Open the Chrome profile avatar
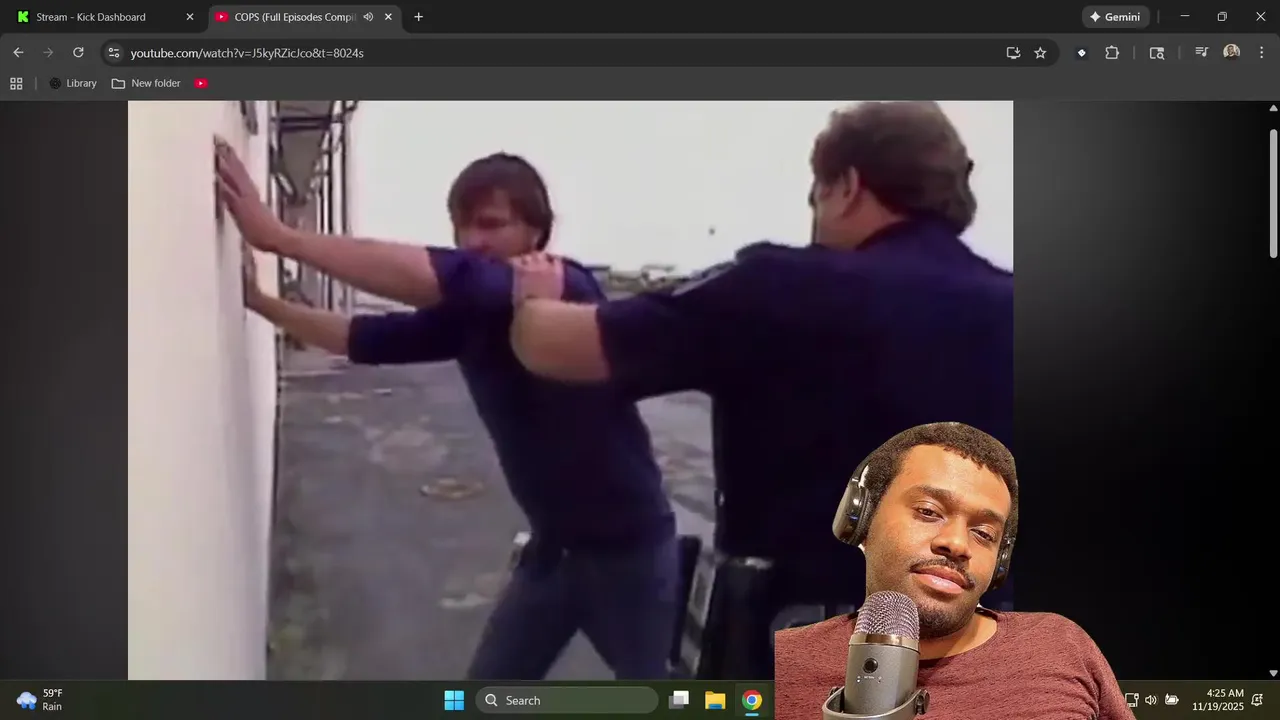Image resolution: width=1280 pixels, height=720 pixels. pyautogui.click(x=1231, y=53)
